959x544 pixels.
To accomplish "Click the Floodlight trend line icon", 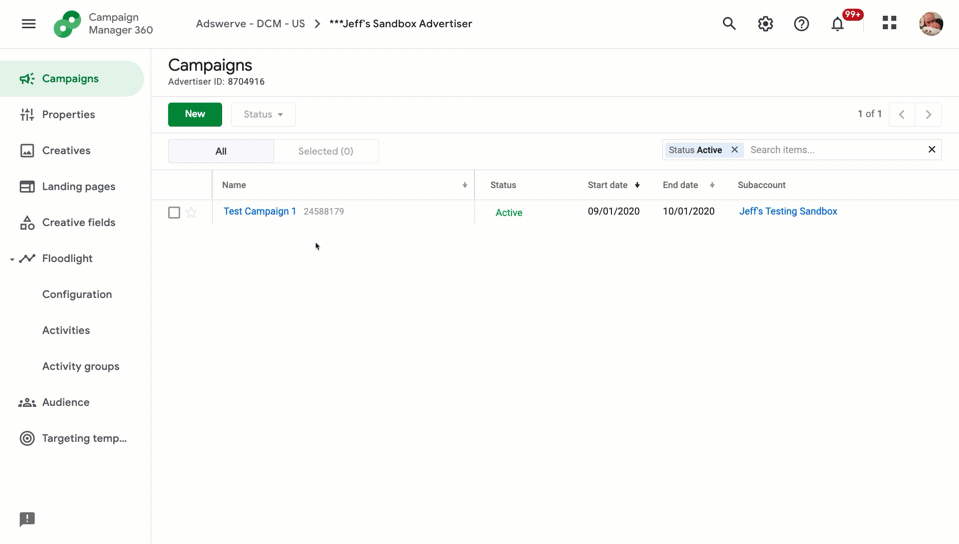I will pyautogui.click(x=27, y=258).
